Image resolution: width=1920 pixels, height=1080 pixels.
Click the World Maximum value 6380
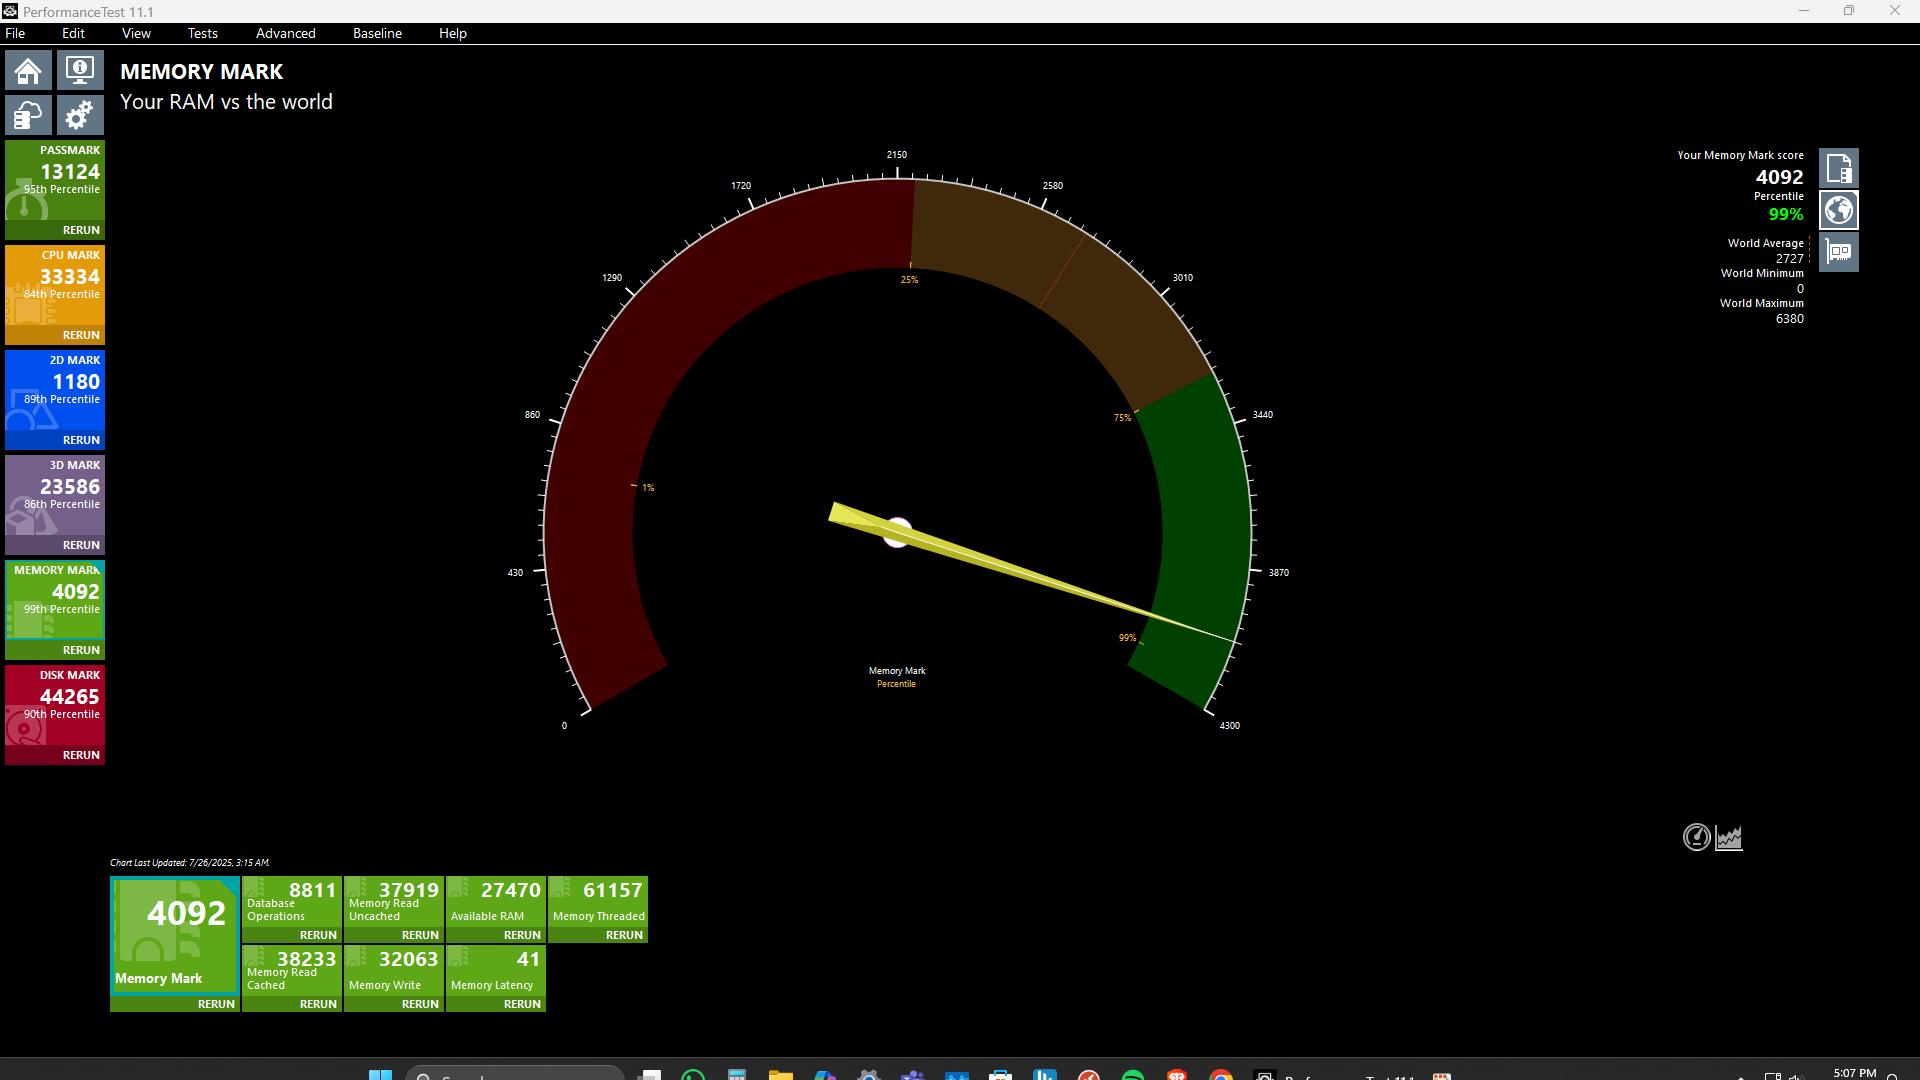1790,318
